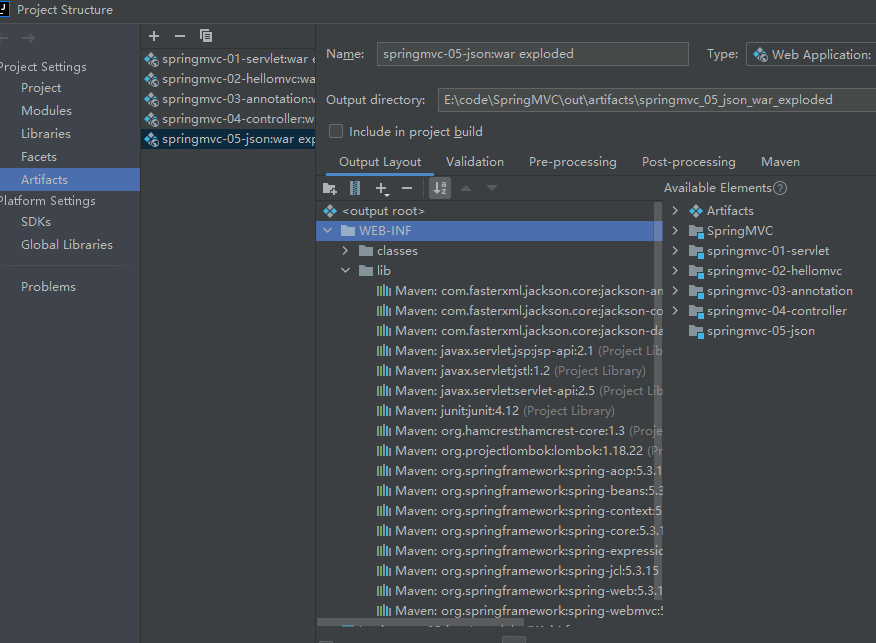Open the Post-processing tab
Screen dimensions: 876x643
tap(689, 162)
